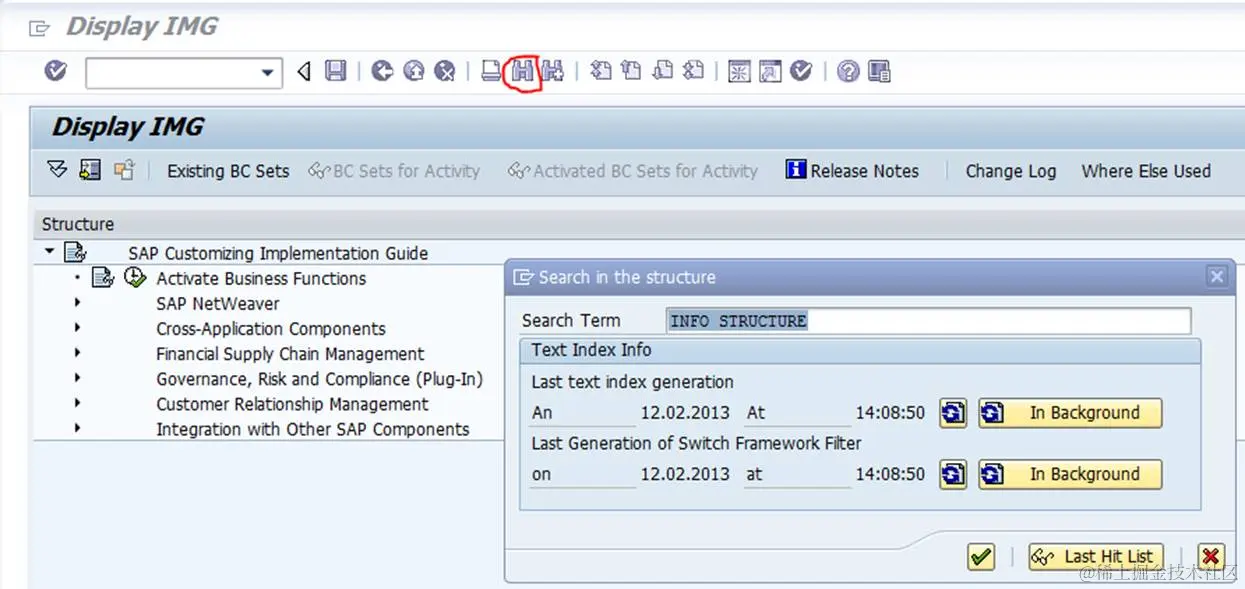This screenshot has height=589, width=1245.
Task: Click the Print icon
Action: click(x=491, y=71)
